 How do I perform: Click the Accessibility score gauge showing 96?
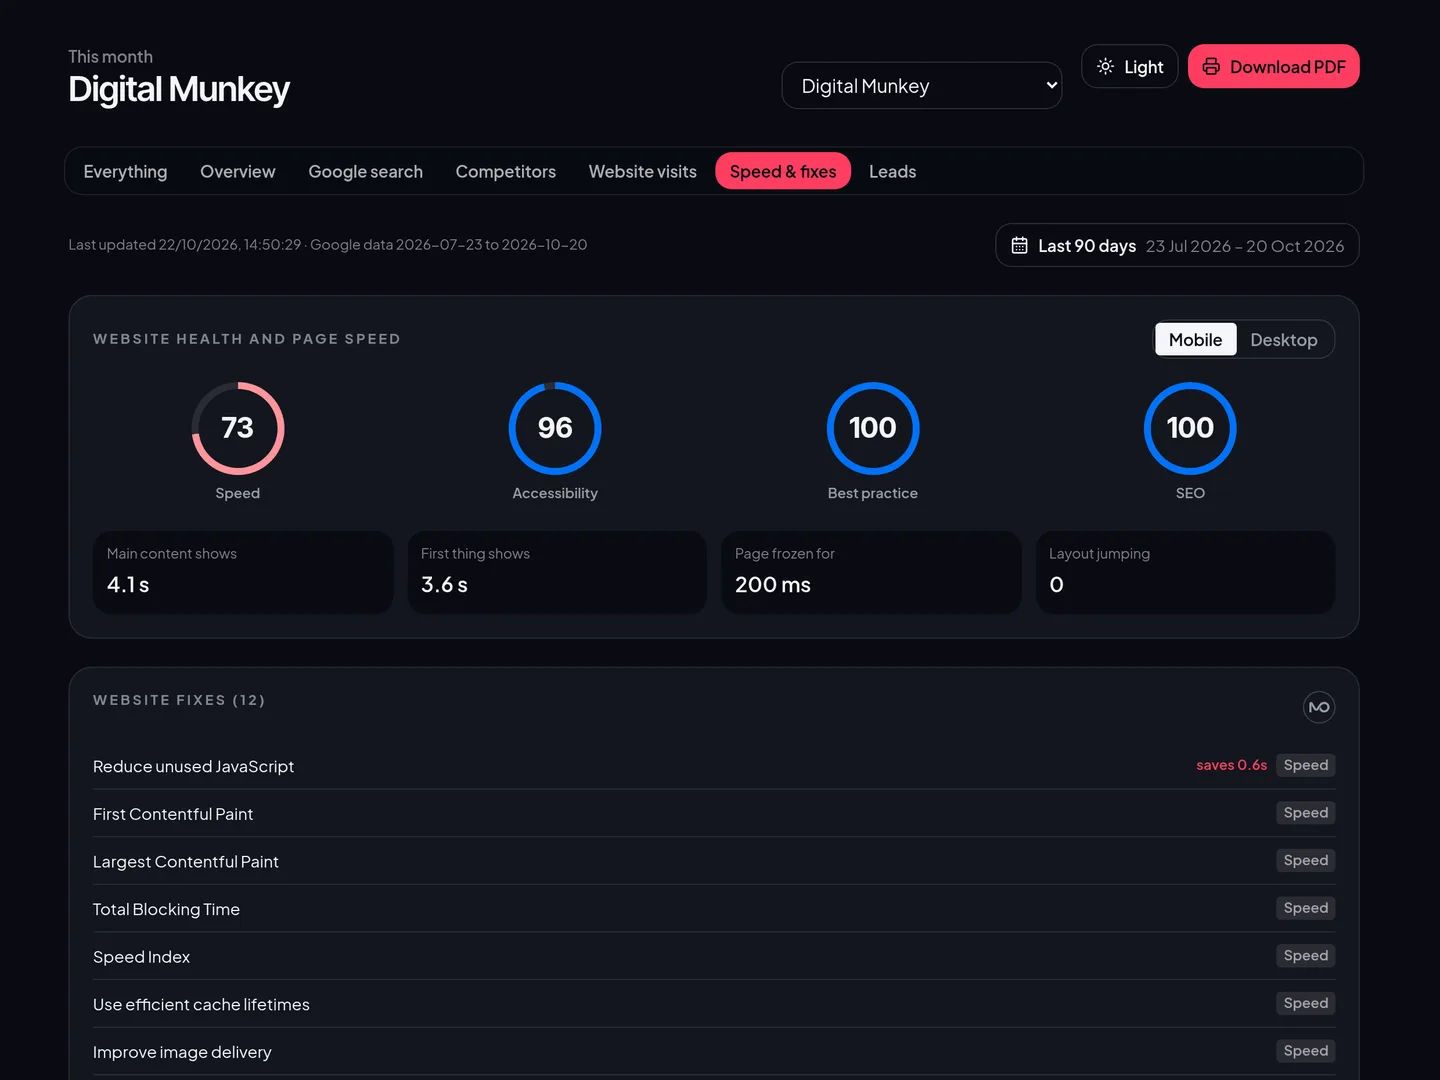[555, 428]
